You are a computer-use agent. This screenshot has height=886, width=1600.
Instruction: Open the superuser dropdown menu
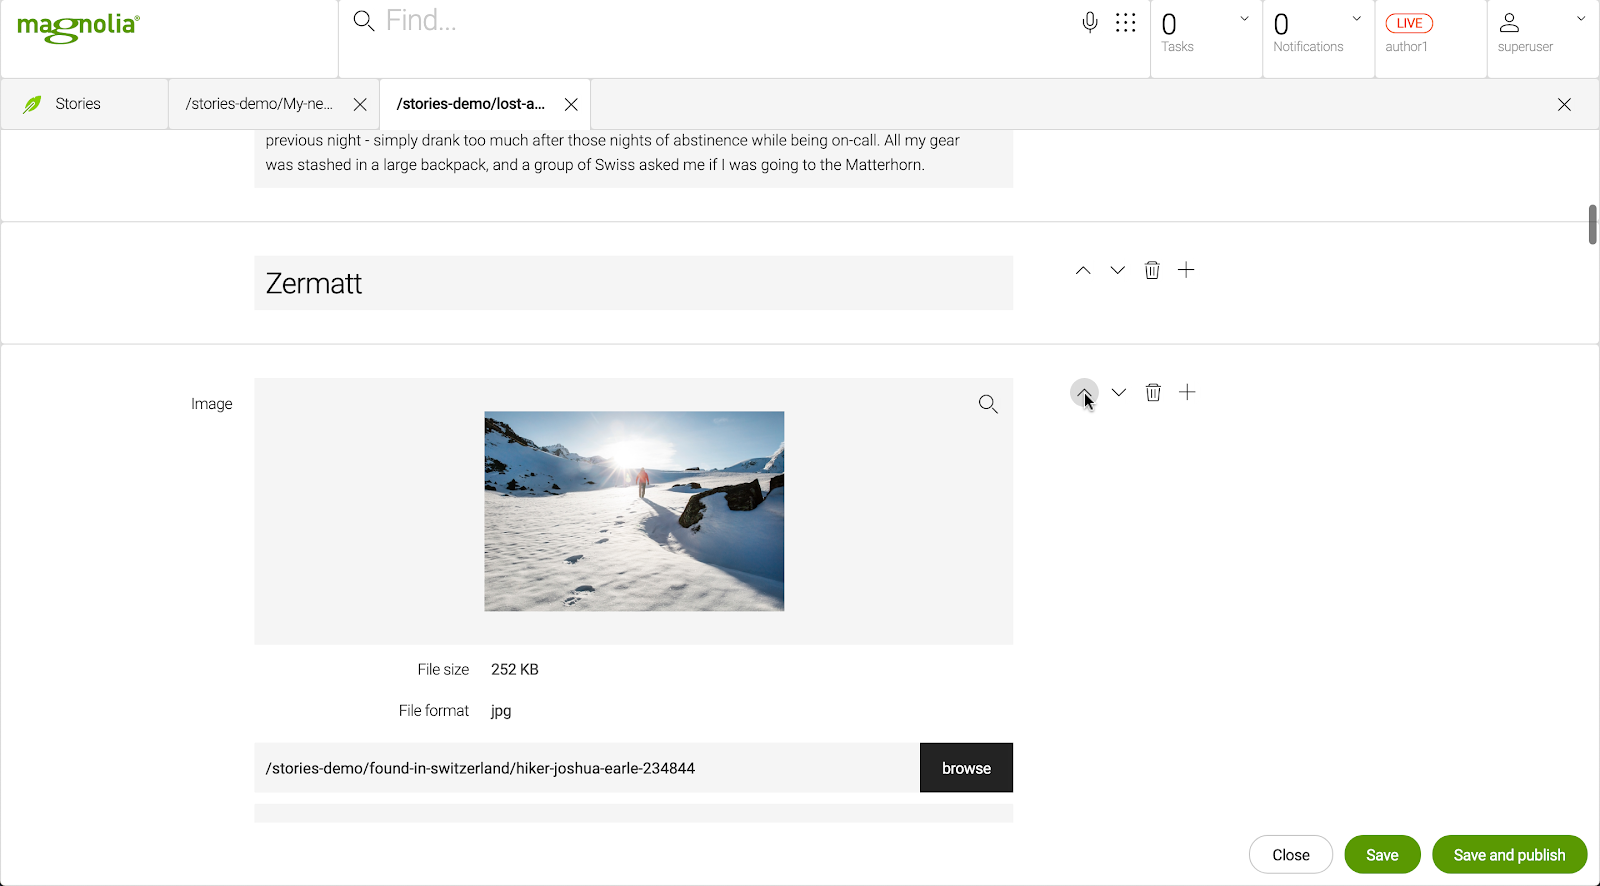(x=1580, y=18)
